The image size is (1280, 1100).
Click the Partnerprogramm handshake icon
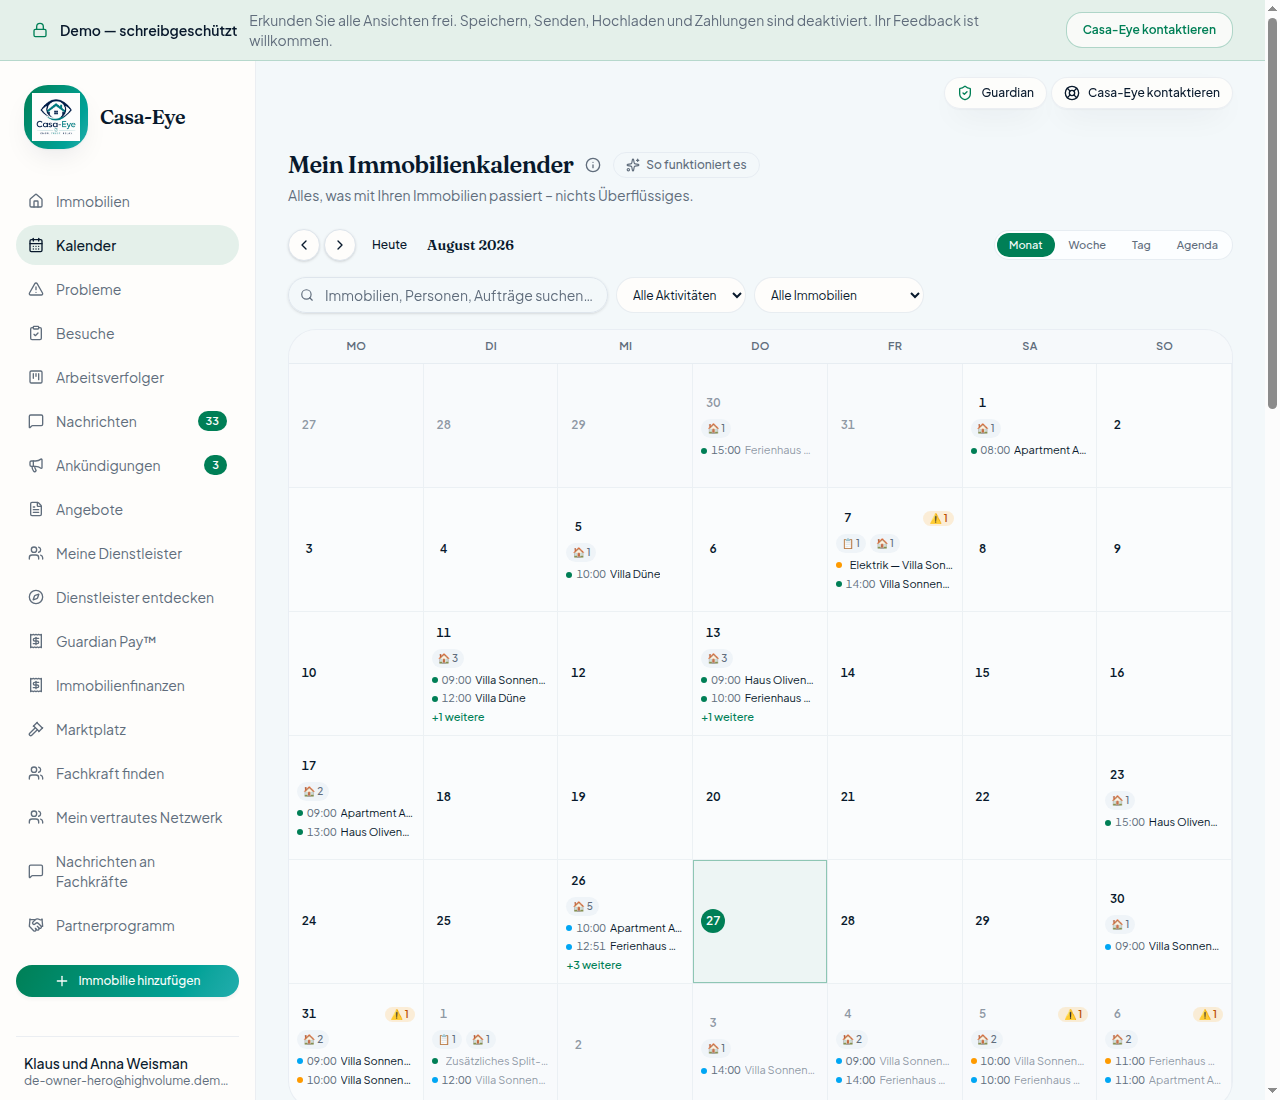click(36, 925)
